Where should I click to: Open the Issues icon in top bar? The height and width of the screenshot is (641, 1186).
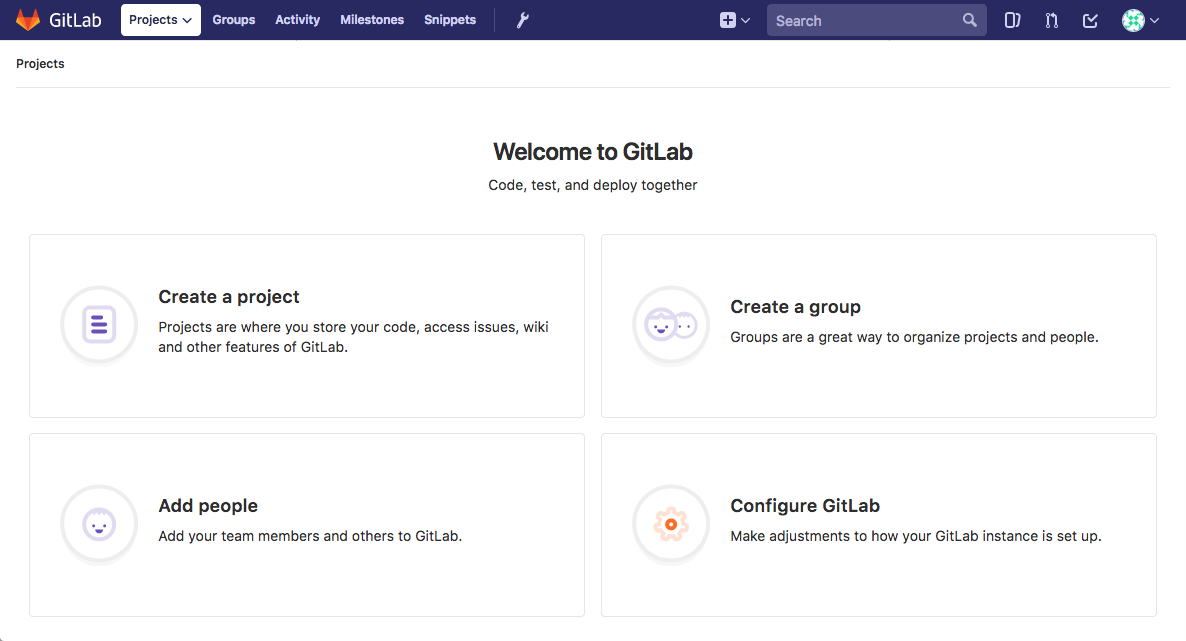tap(1012, 20)
